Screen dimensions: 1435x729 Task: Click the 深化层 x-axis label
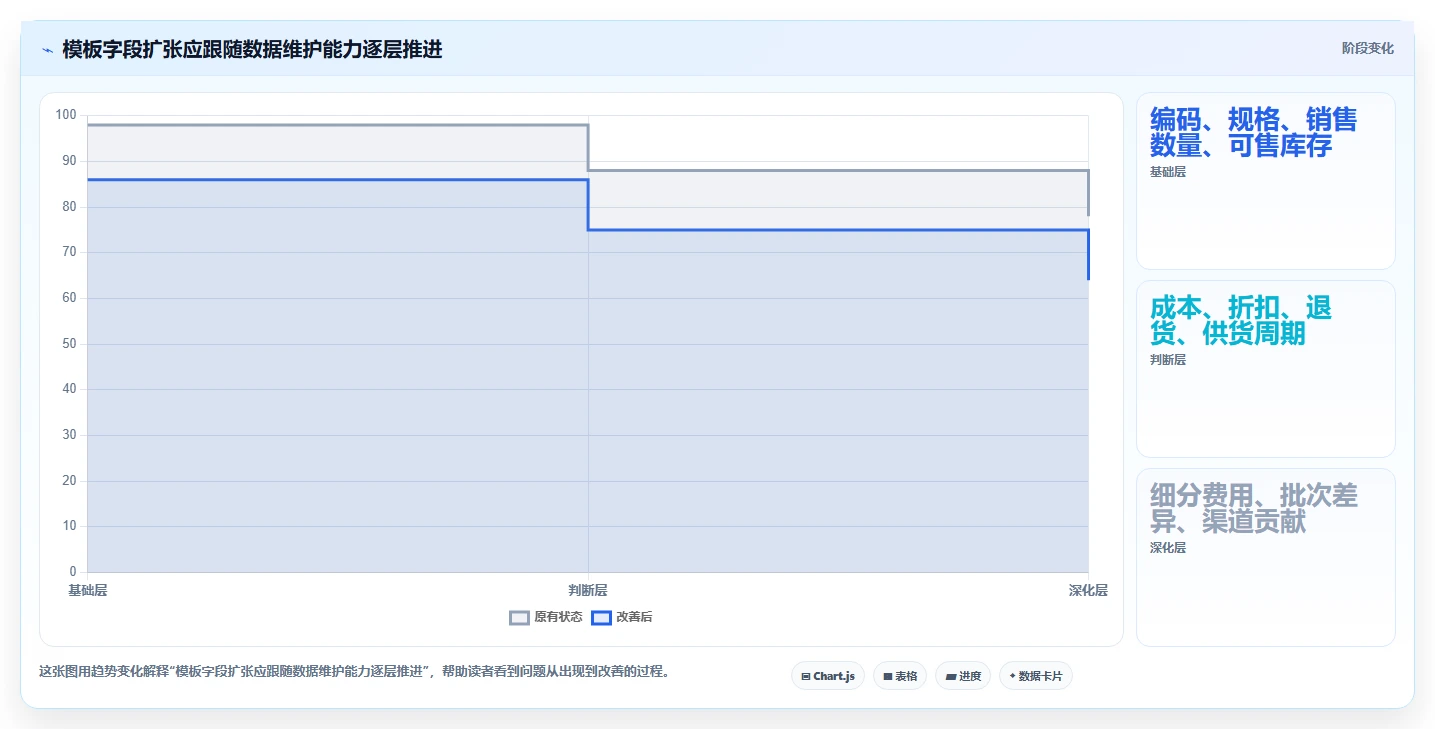pyautogui.click(x=1088, y=590)
